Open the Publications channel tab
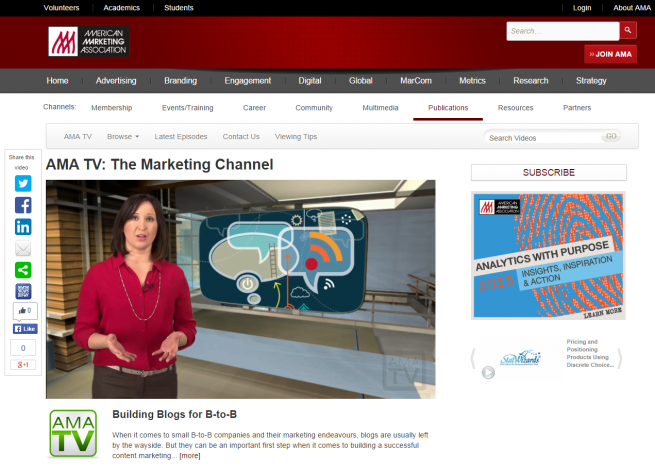The image size is (655, 471). click(x=448, y=108)
